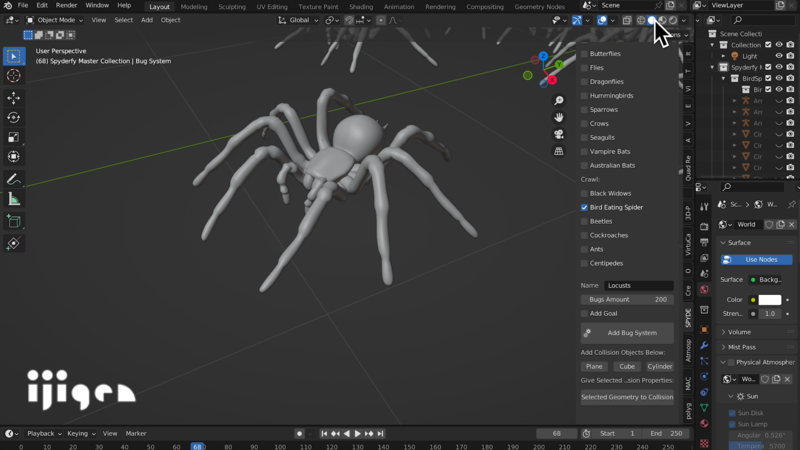Enable the Hummingbirds checkbox
The image size is (800, 450).
tap(584, 95)
